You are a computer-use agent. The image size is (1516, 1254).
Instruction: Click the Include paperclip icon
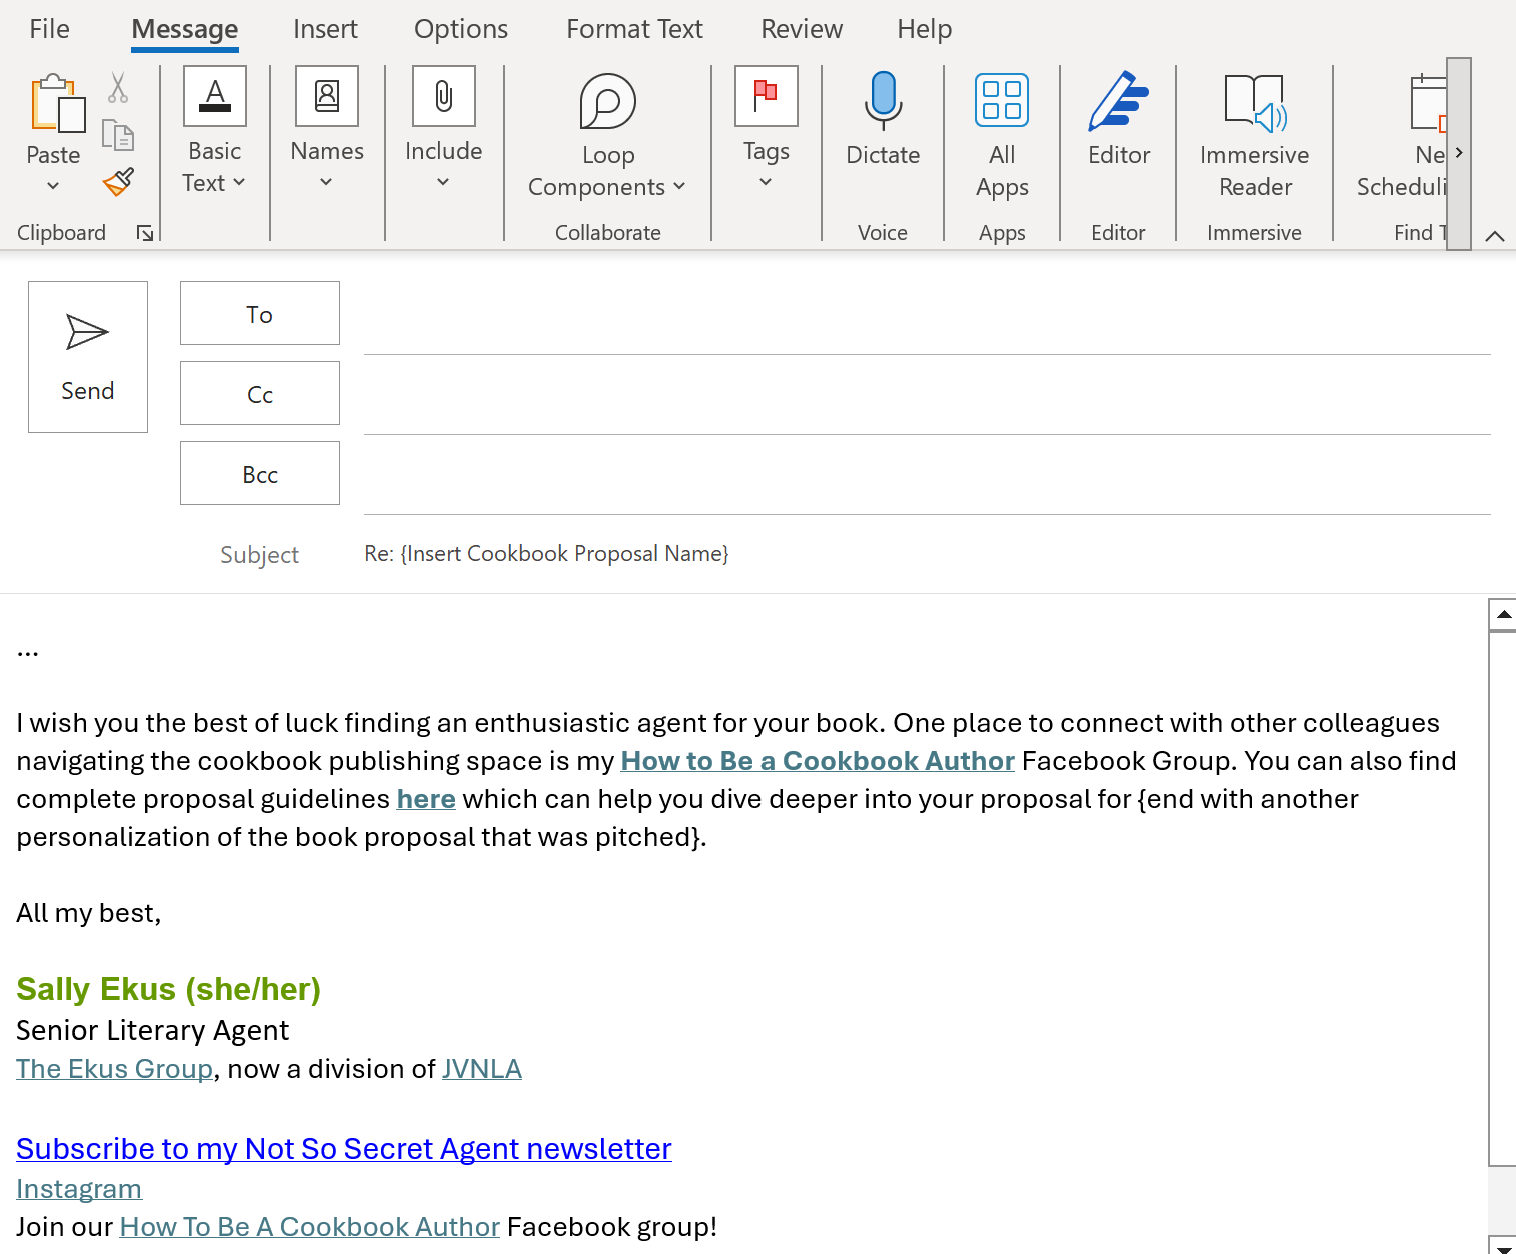point(444,96)
